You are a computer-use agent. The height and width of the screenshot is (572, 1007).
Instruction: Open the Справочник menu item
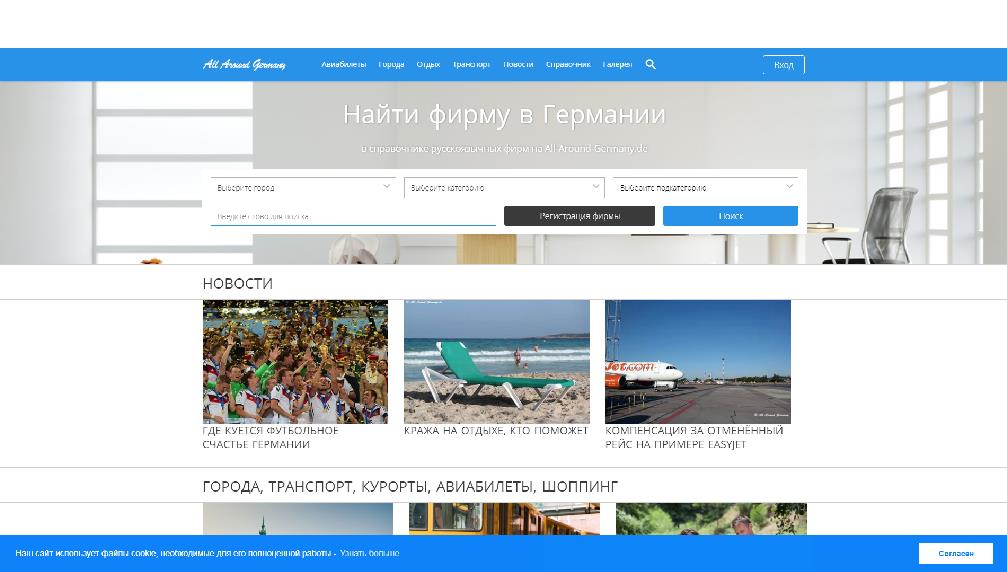pyautogui.click(x=568, y=64)
